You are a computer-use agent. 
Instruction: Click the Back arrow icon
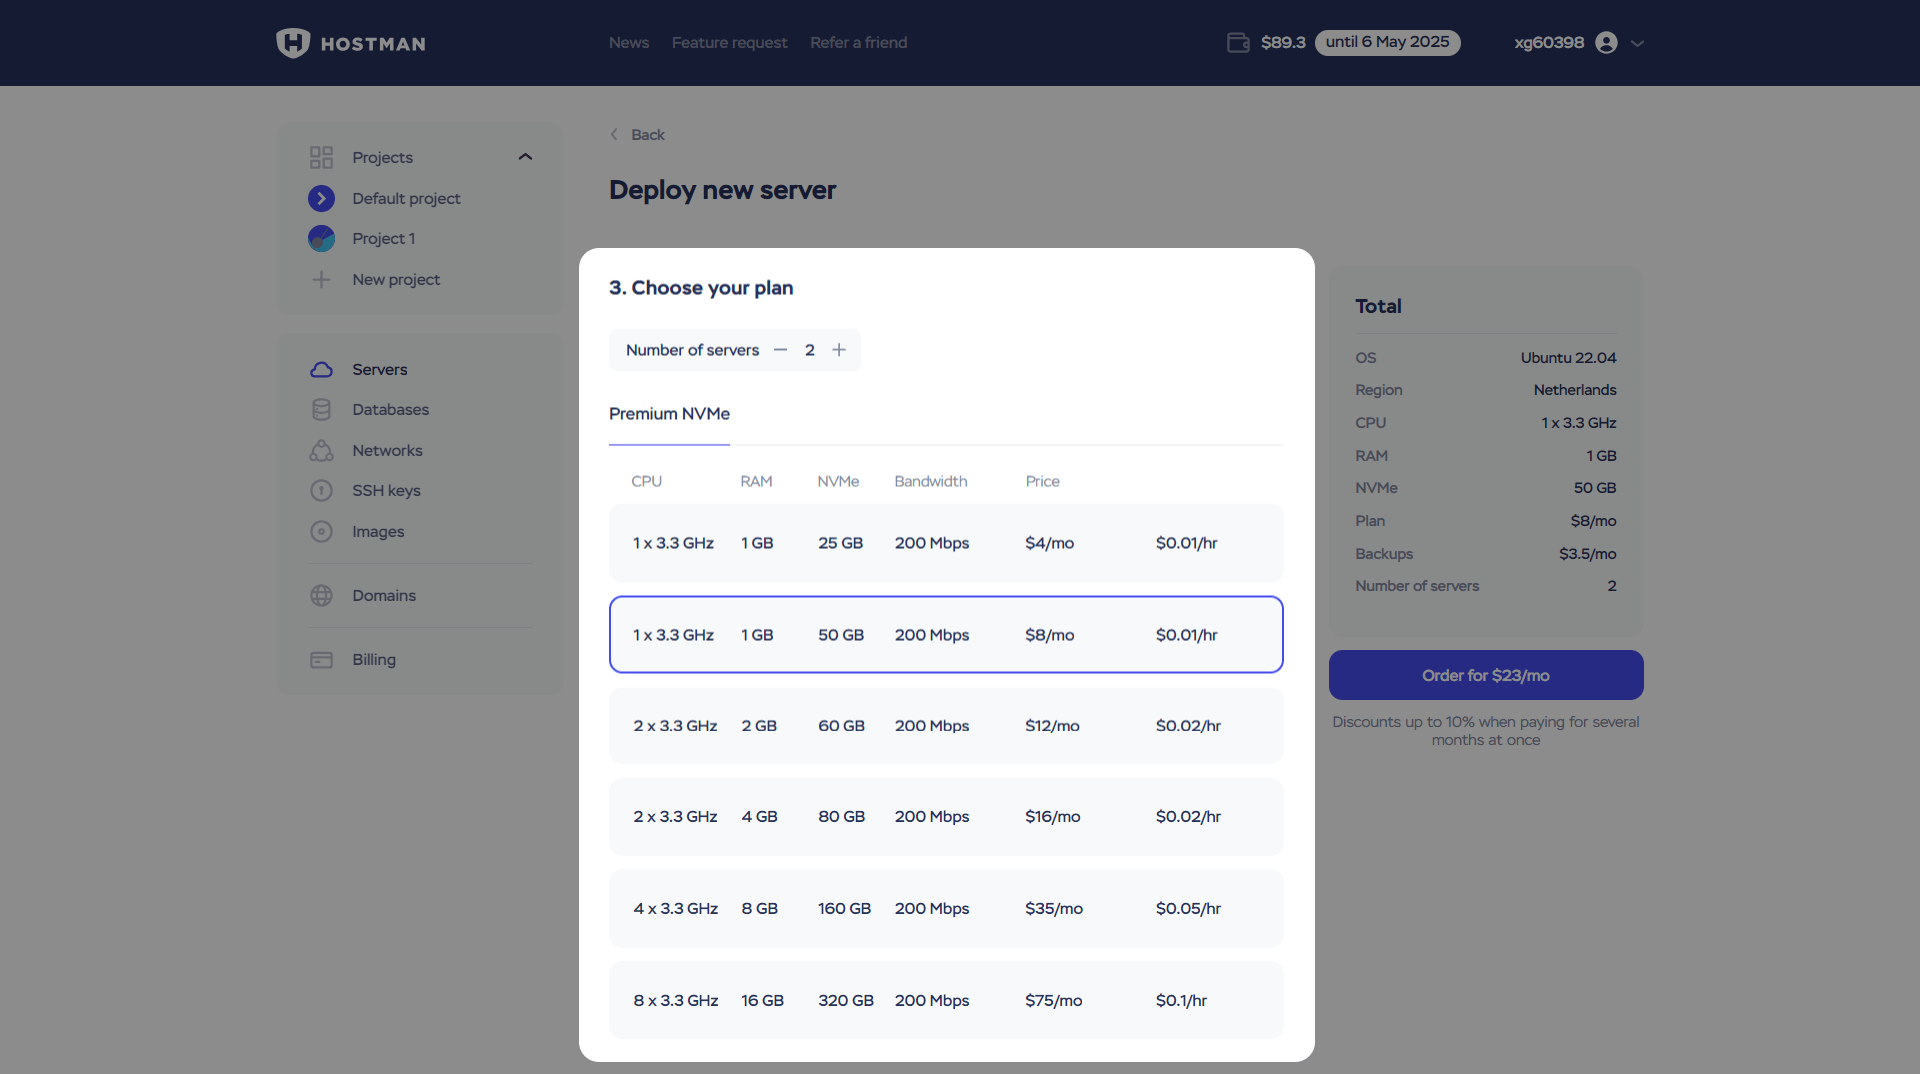point(614,134)
